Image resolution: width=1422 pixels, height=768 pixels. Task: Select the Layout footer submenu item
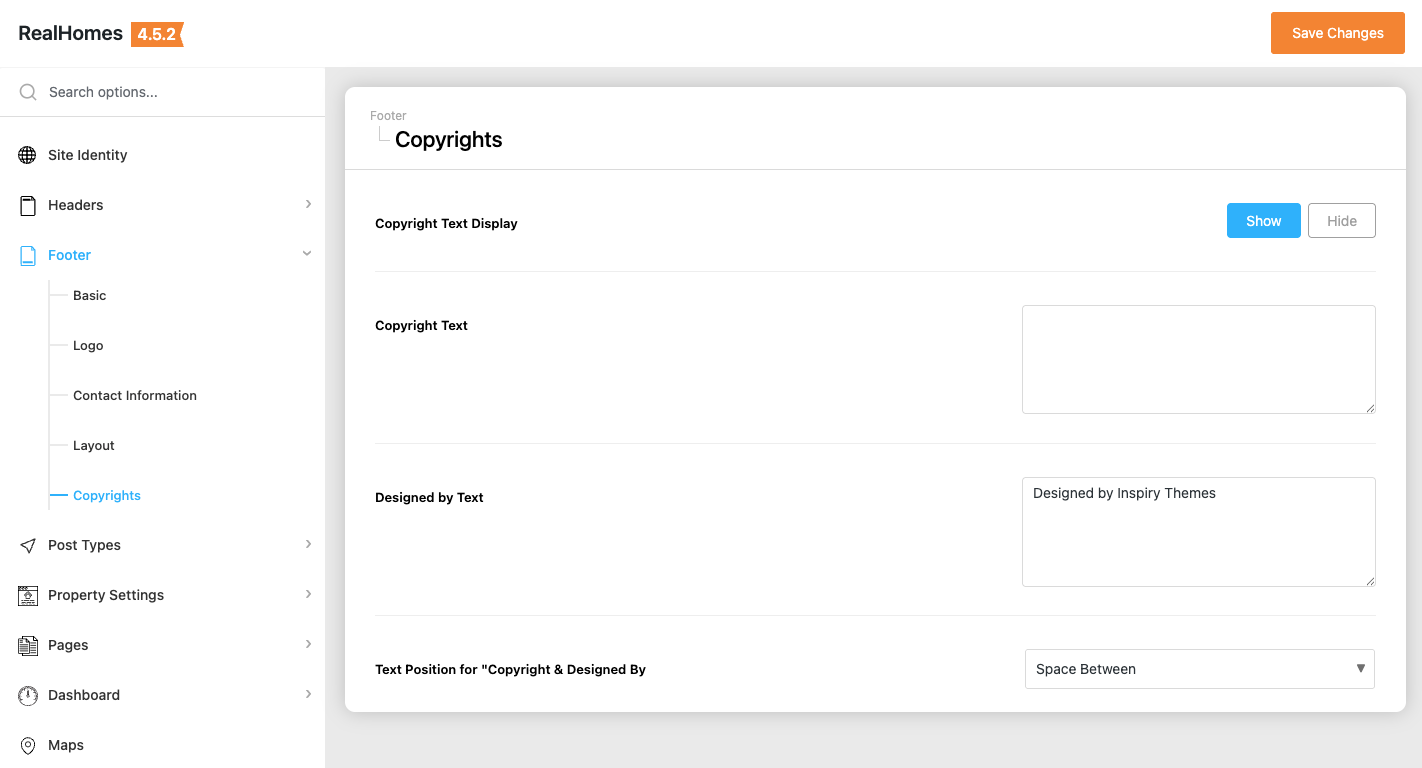coord(94,445)
